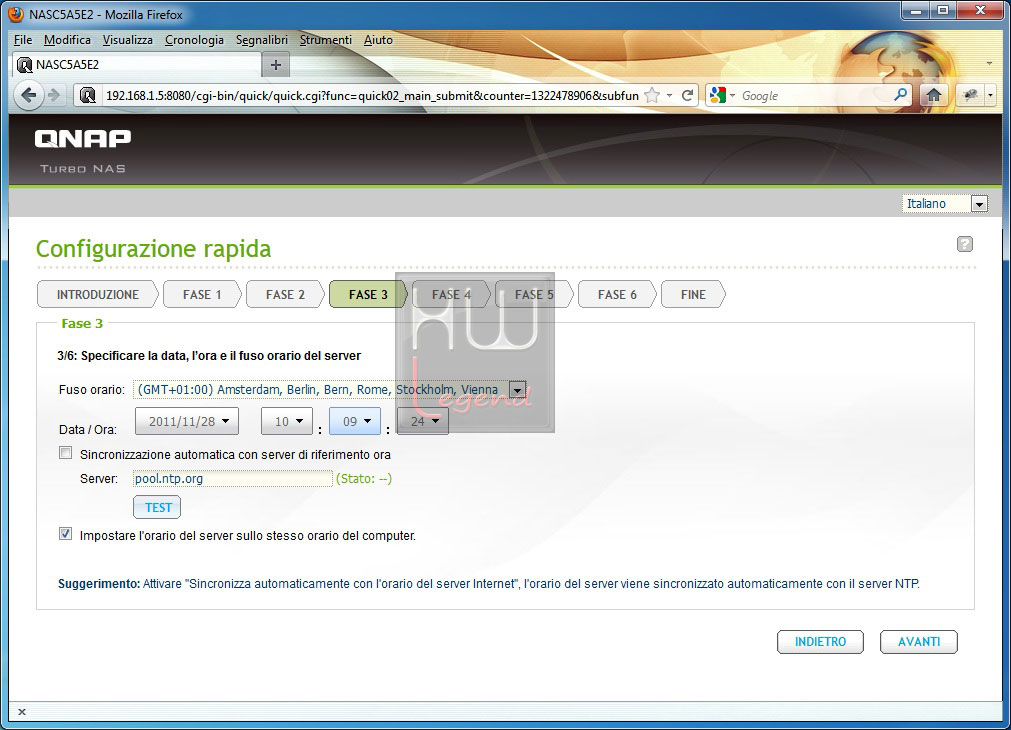Open the bookmarks toolbar icon next to Home

970,95
